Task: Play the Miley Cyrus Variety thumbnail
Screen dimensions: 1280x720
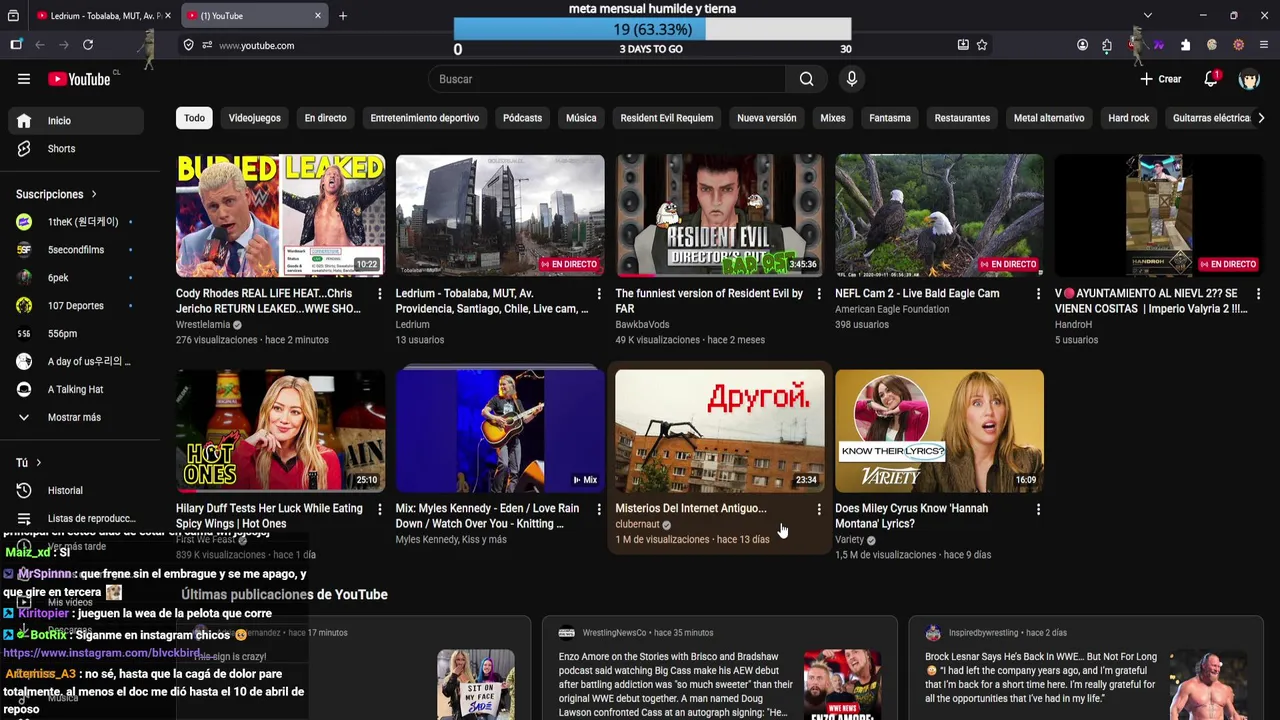Action: [940, 432]
